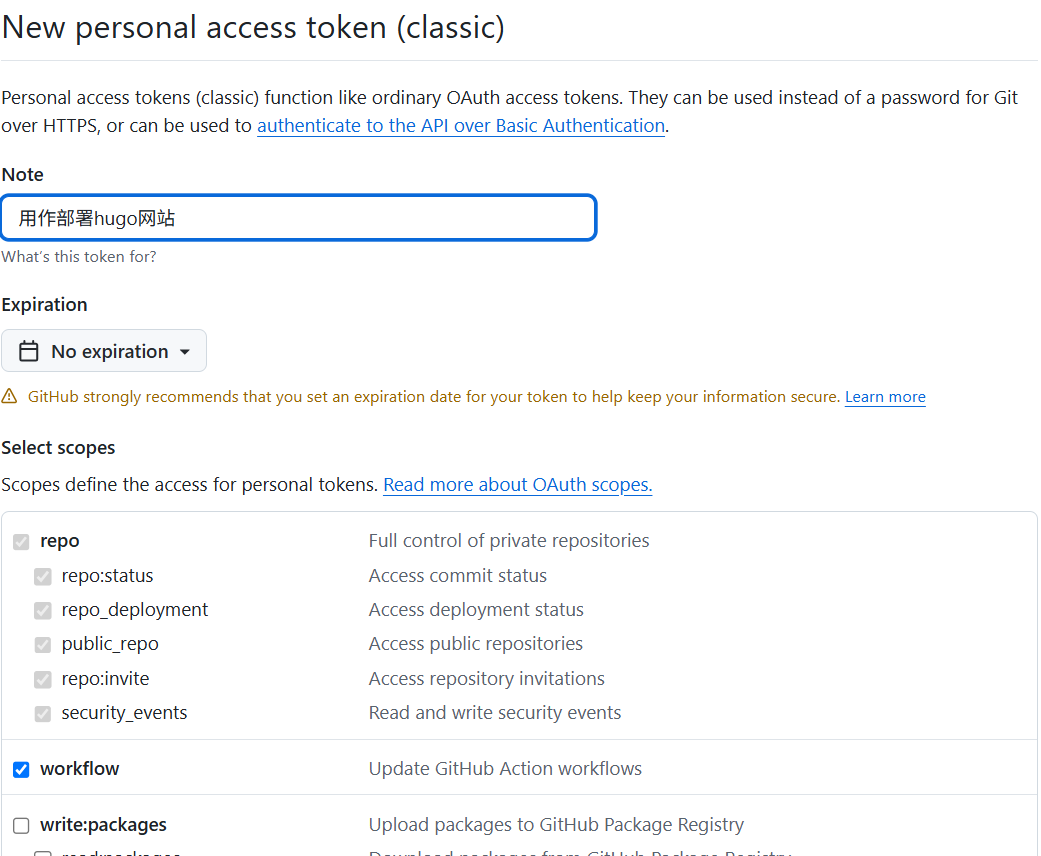Click the write:packages scope label
The width and height of the screenshot is (1041, 856).
click(x=103, y=825)
